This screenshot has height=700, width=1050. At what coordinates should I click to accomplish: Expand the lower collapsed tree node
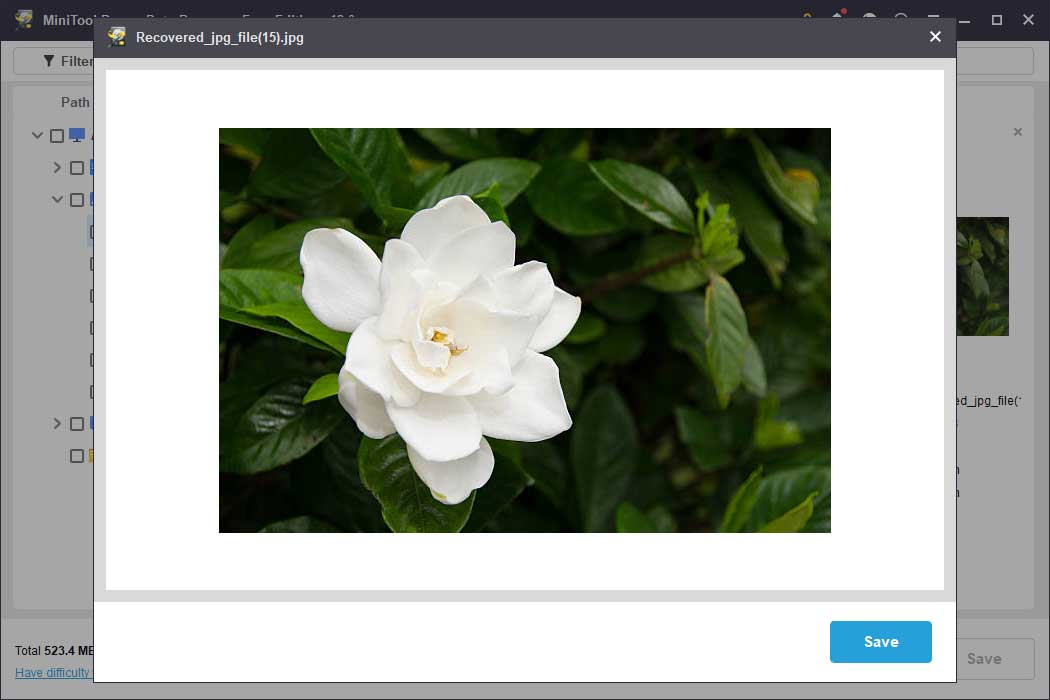point(57,423)
